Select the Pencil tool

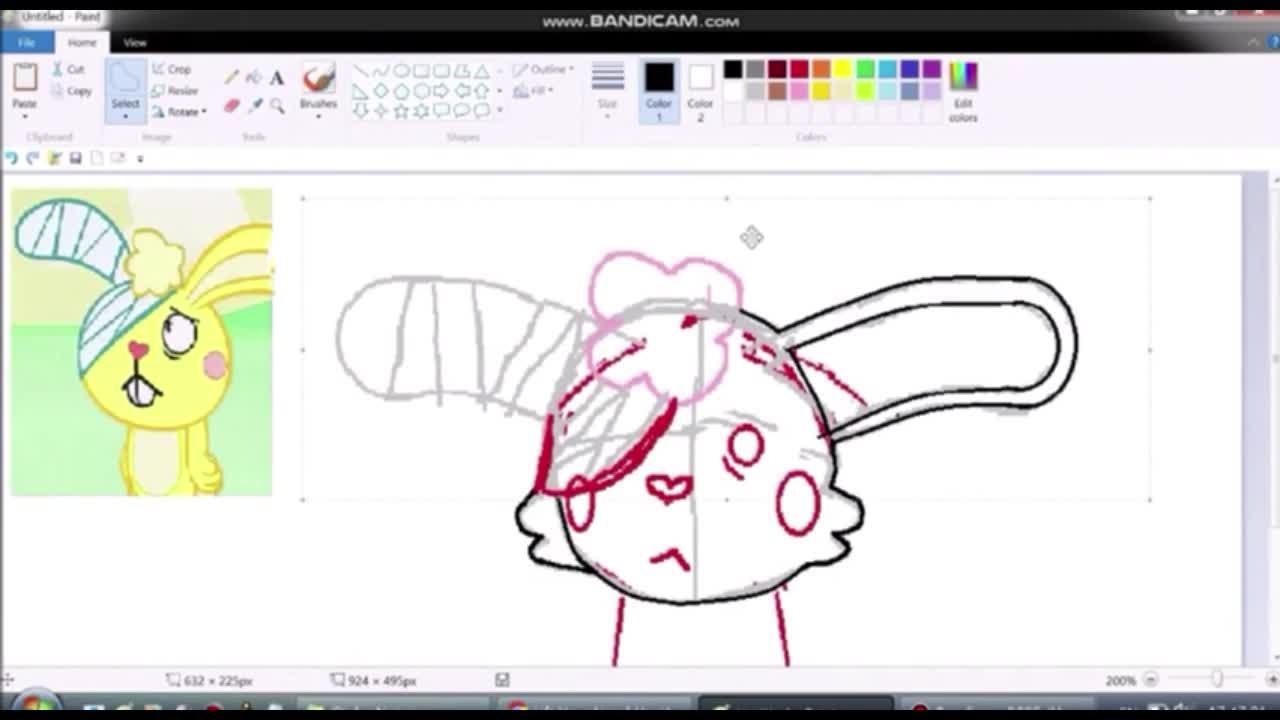click(x=231, y=76)
